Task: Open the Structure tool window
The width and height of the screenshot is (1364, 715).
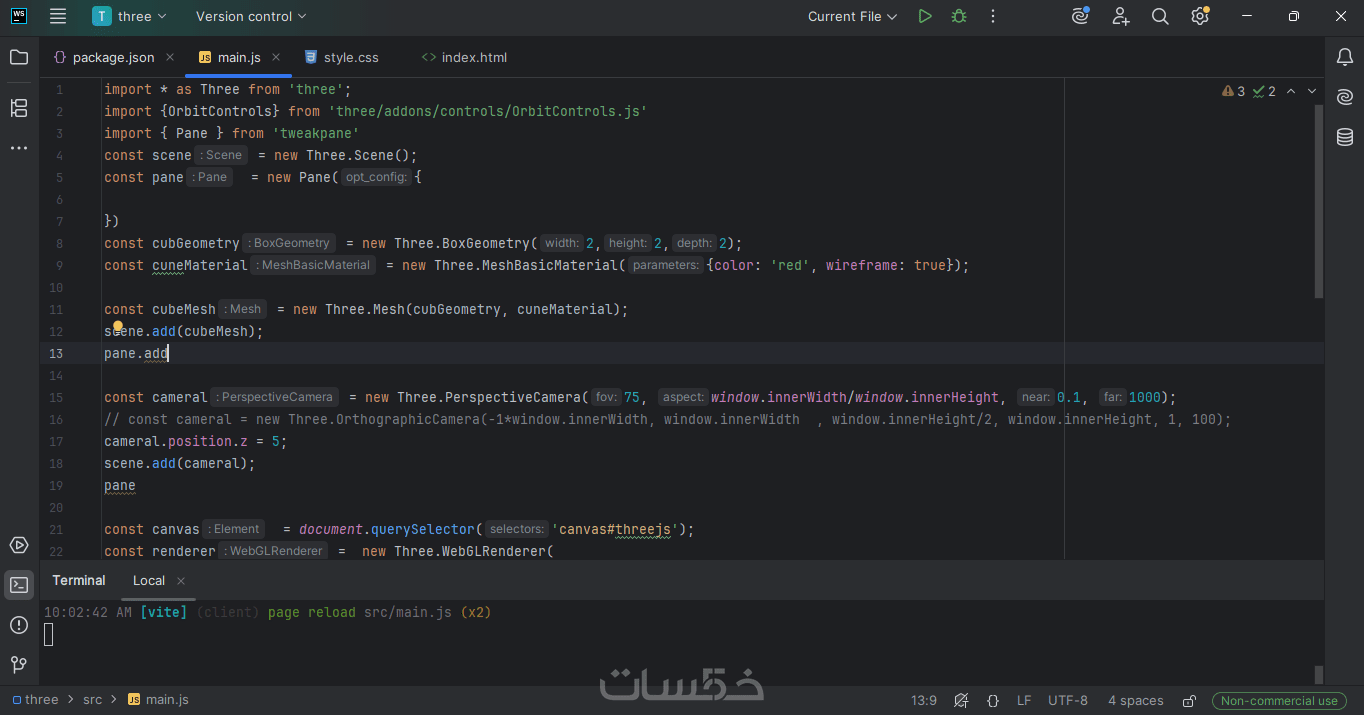Action: point(19,108)
